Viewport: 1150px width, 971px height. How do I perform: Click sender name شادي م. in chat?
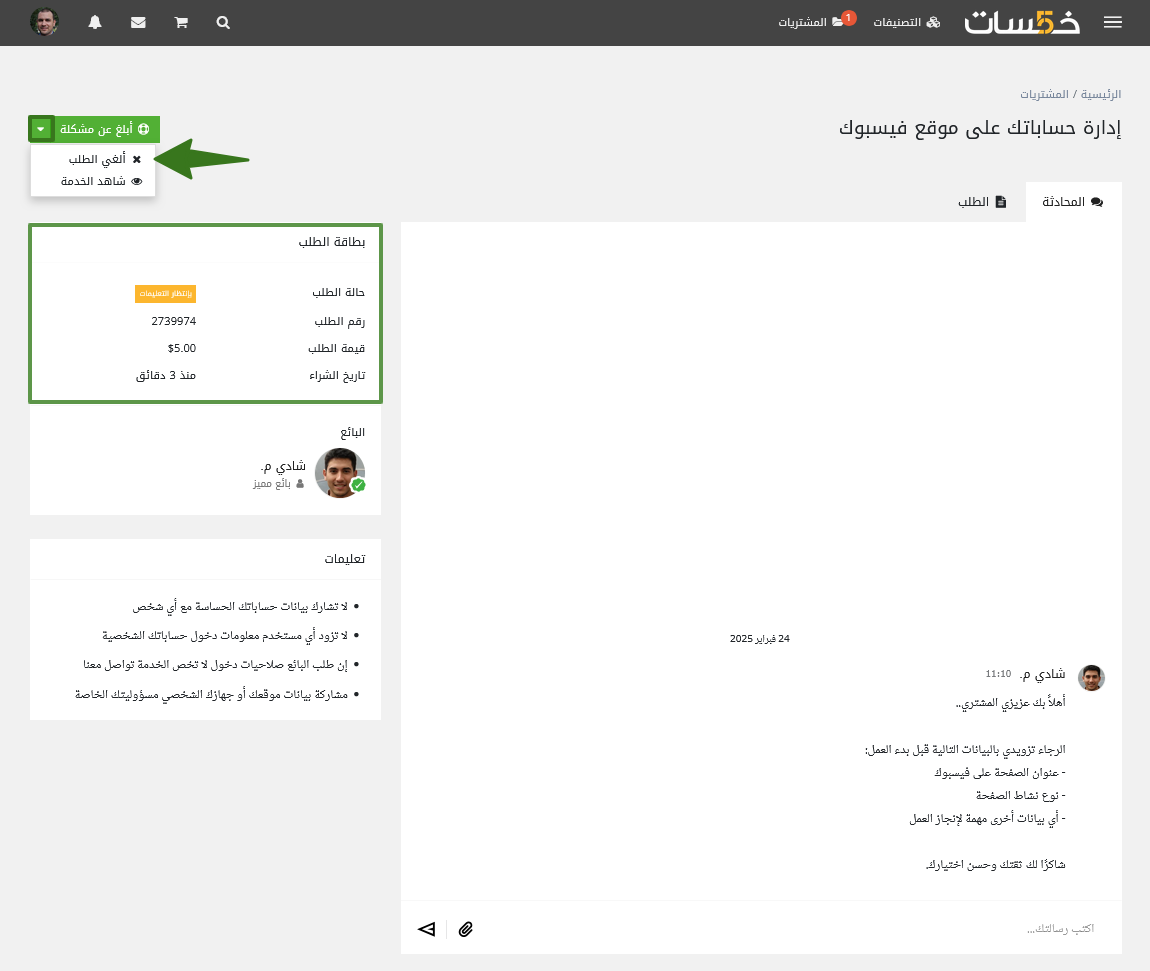[x=1042, y=674]
